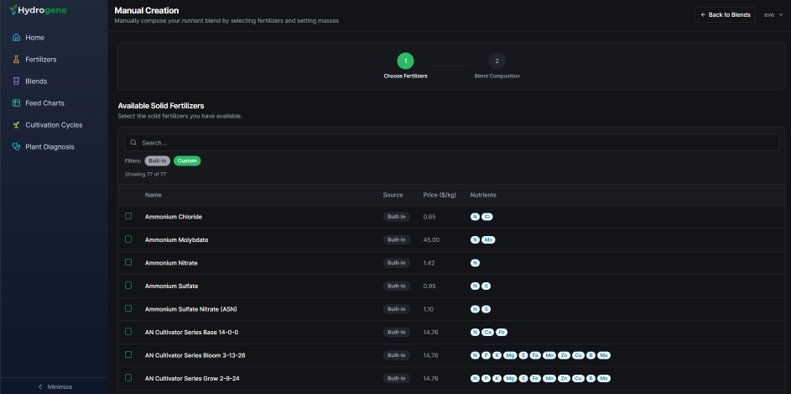Image resolution: width=791 pixels, height=394 pixels.
Task: Click Price ($/kg) column header
Action: (x=439, y=195)
